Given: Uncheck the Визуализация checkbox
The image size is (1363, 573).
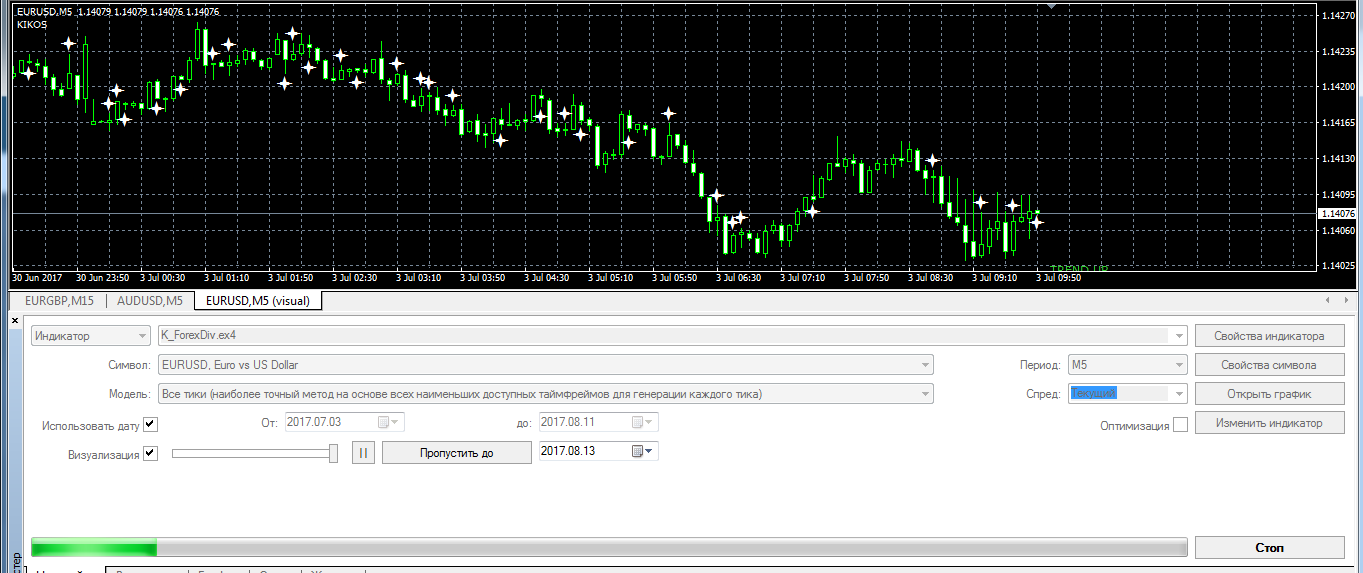Looking at the screenshot, I should (x=151, y=454).
